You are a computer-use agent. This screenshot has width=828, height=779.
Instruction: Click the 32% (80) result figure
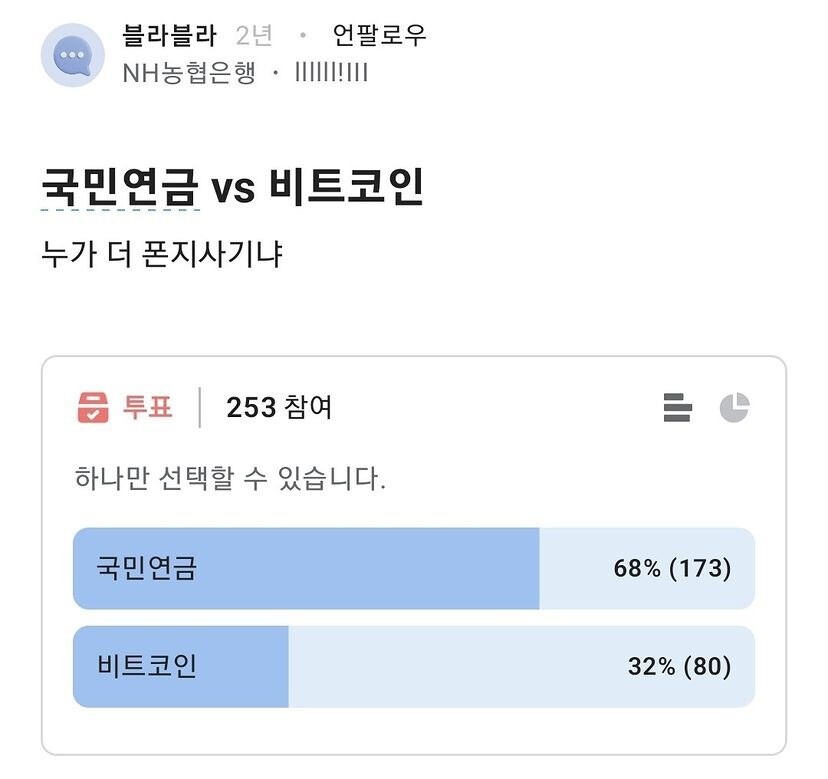coord(679,667)
